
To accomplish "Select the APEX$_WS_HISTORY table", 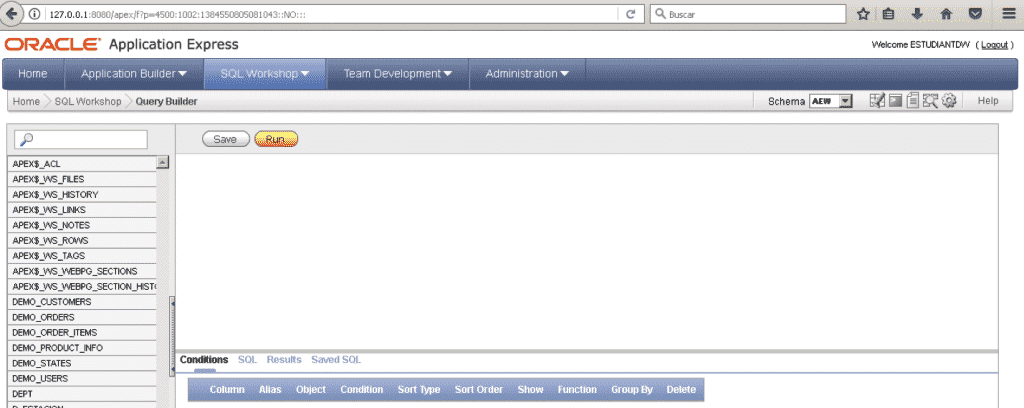I will (x=82, y=195).
